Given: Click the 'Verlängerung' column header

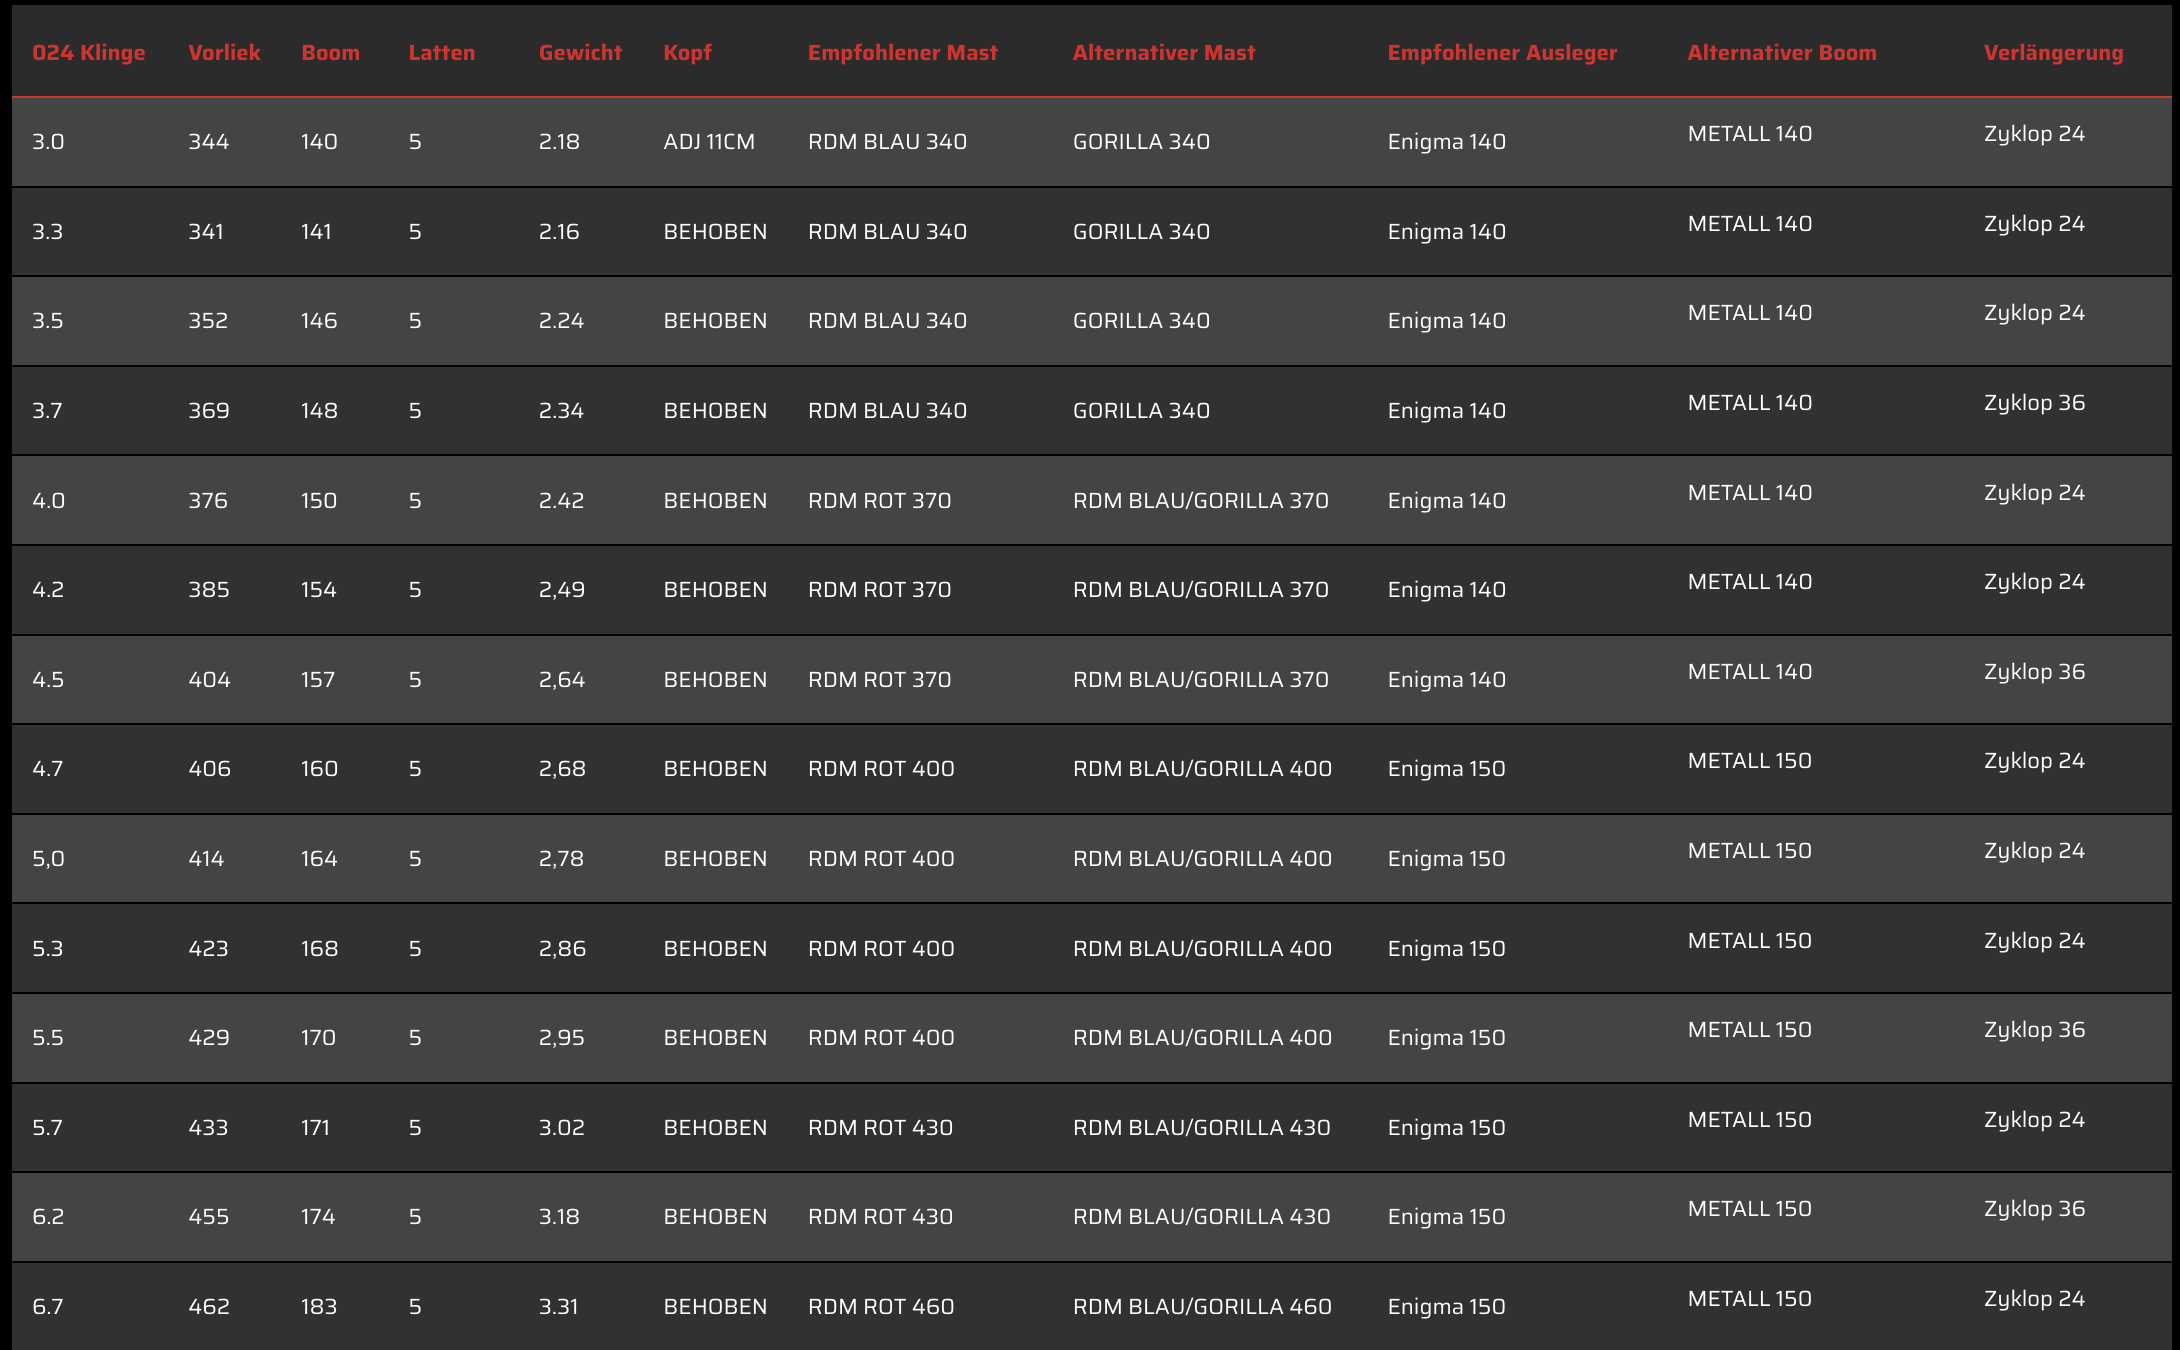Looking at the screenshot, I should (x=2053, y=53).
